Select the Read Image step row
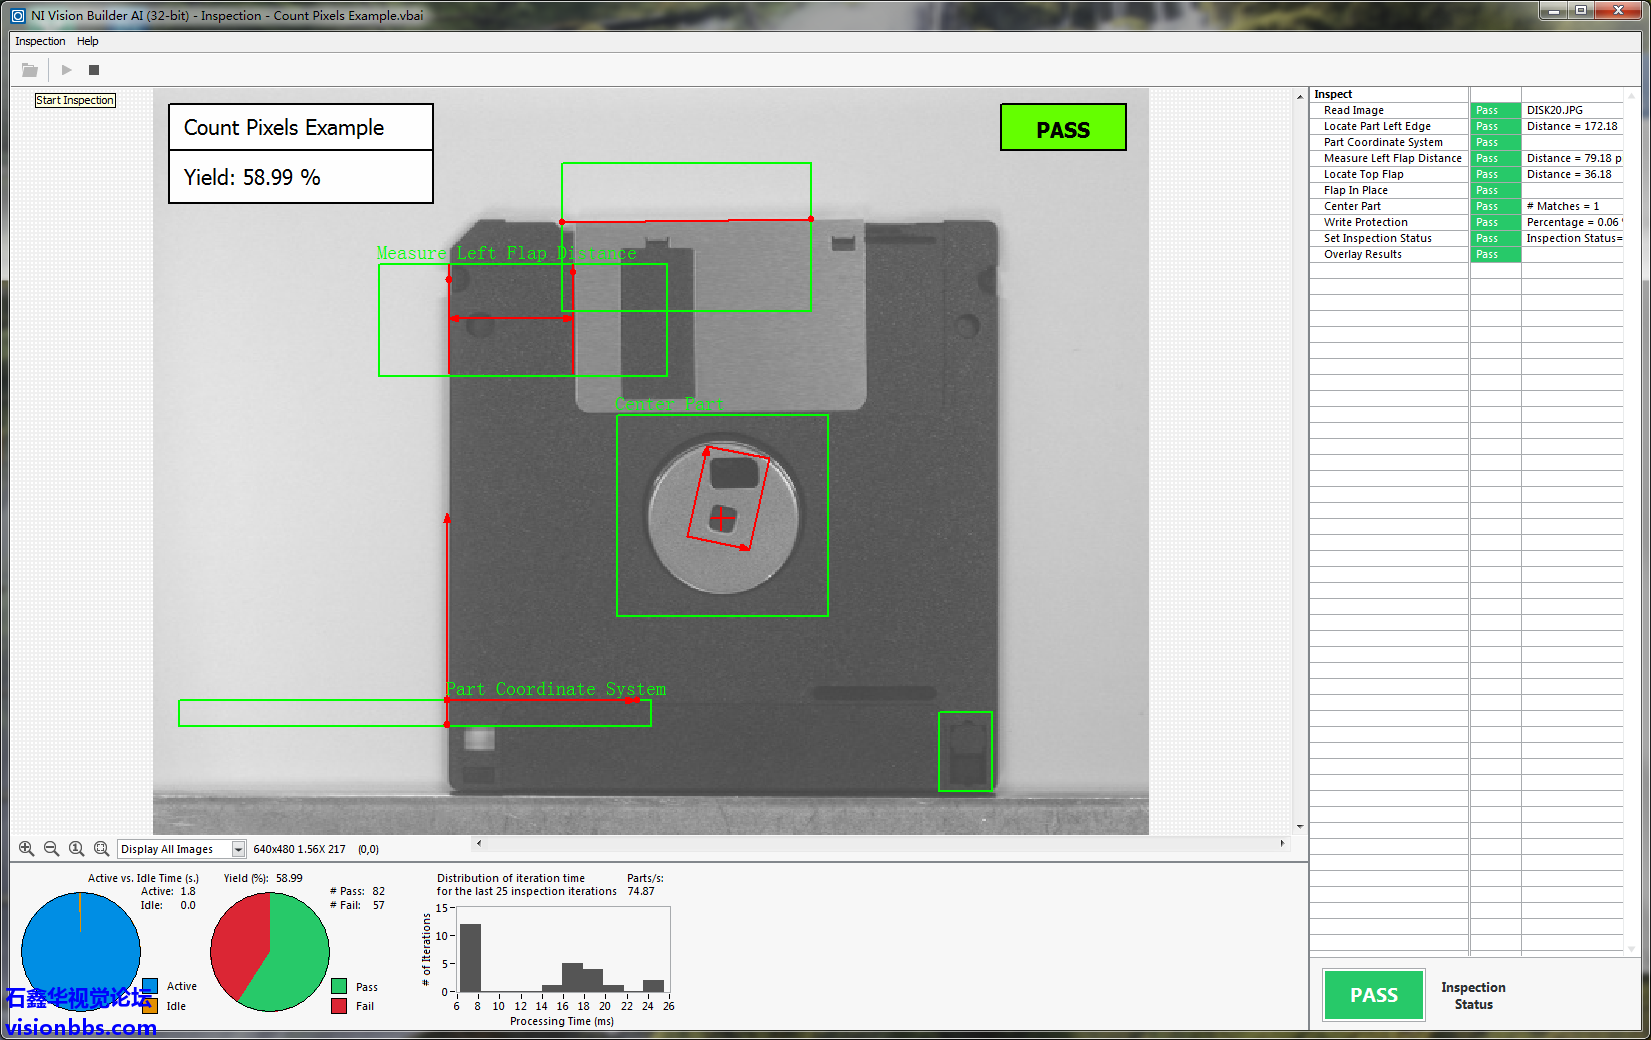 pos(1354,110)
